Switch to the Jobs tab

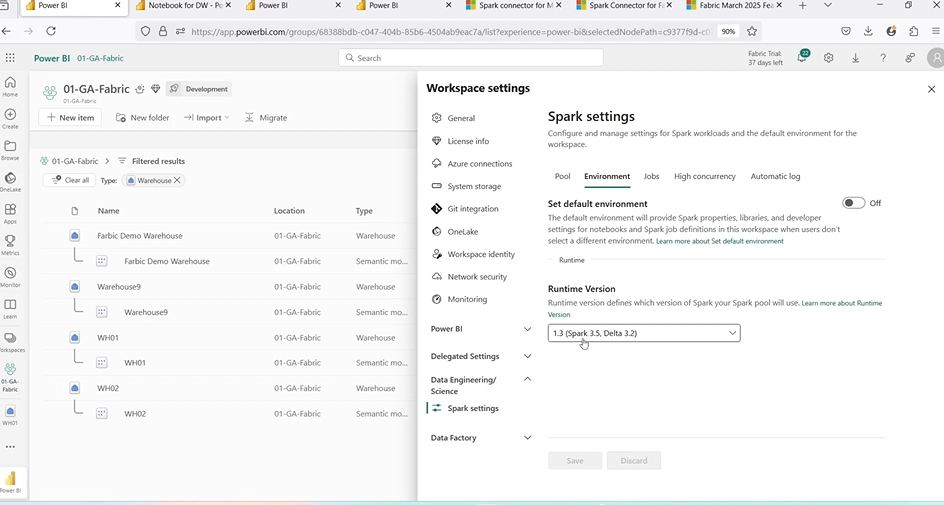(651, 176)
